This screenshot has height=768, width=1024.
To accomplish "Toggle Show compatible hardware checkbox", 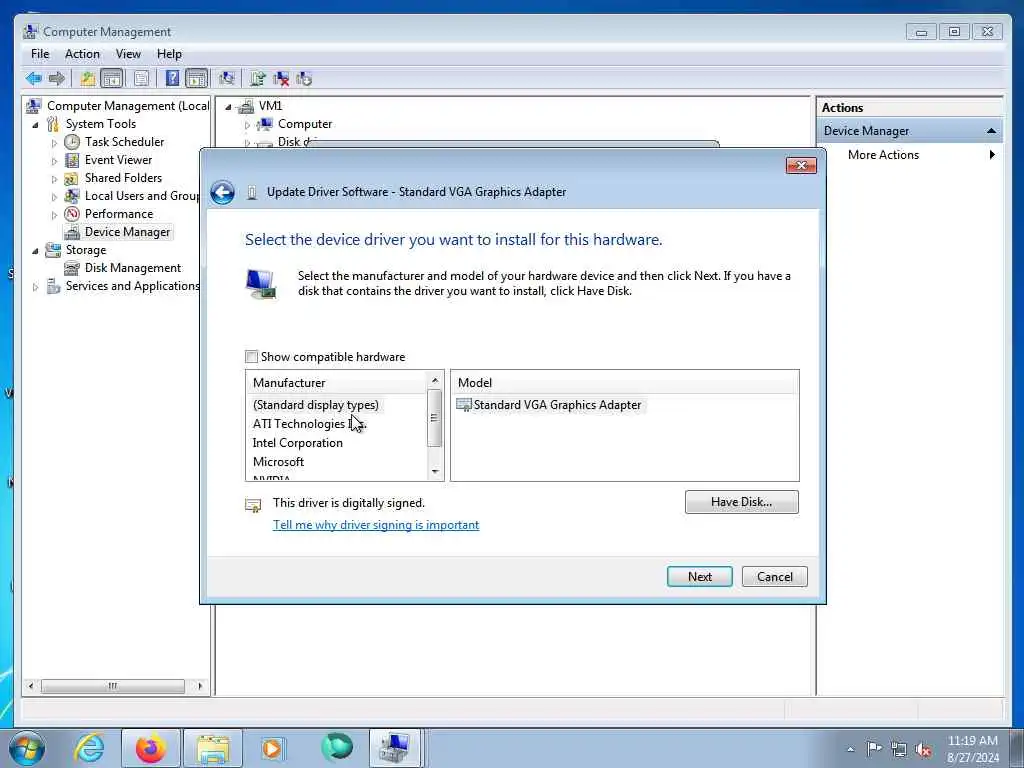I will coord(251,357).
